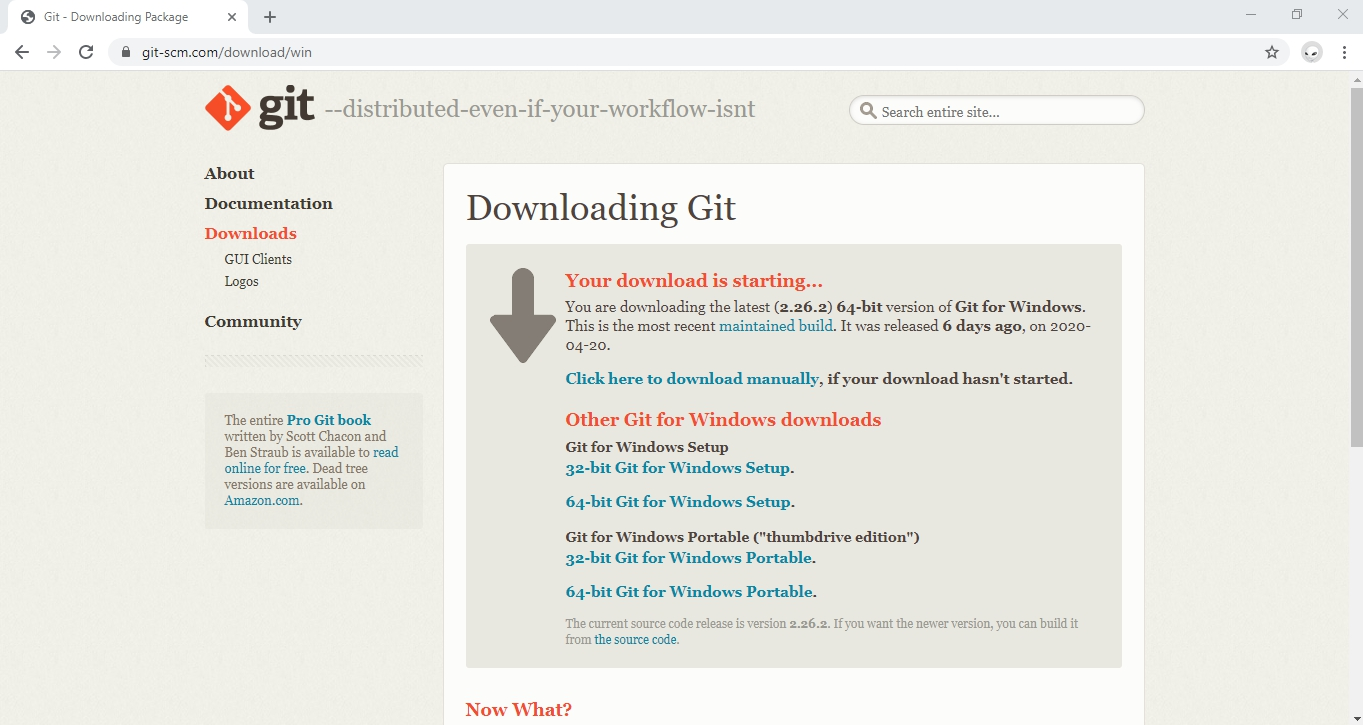Download 64-bit Git for Windows Setup

(676, 501)
